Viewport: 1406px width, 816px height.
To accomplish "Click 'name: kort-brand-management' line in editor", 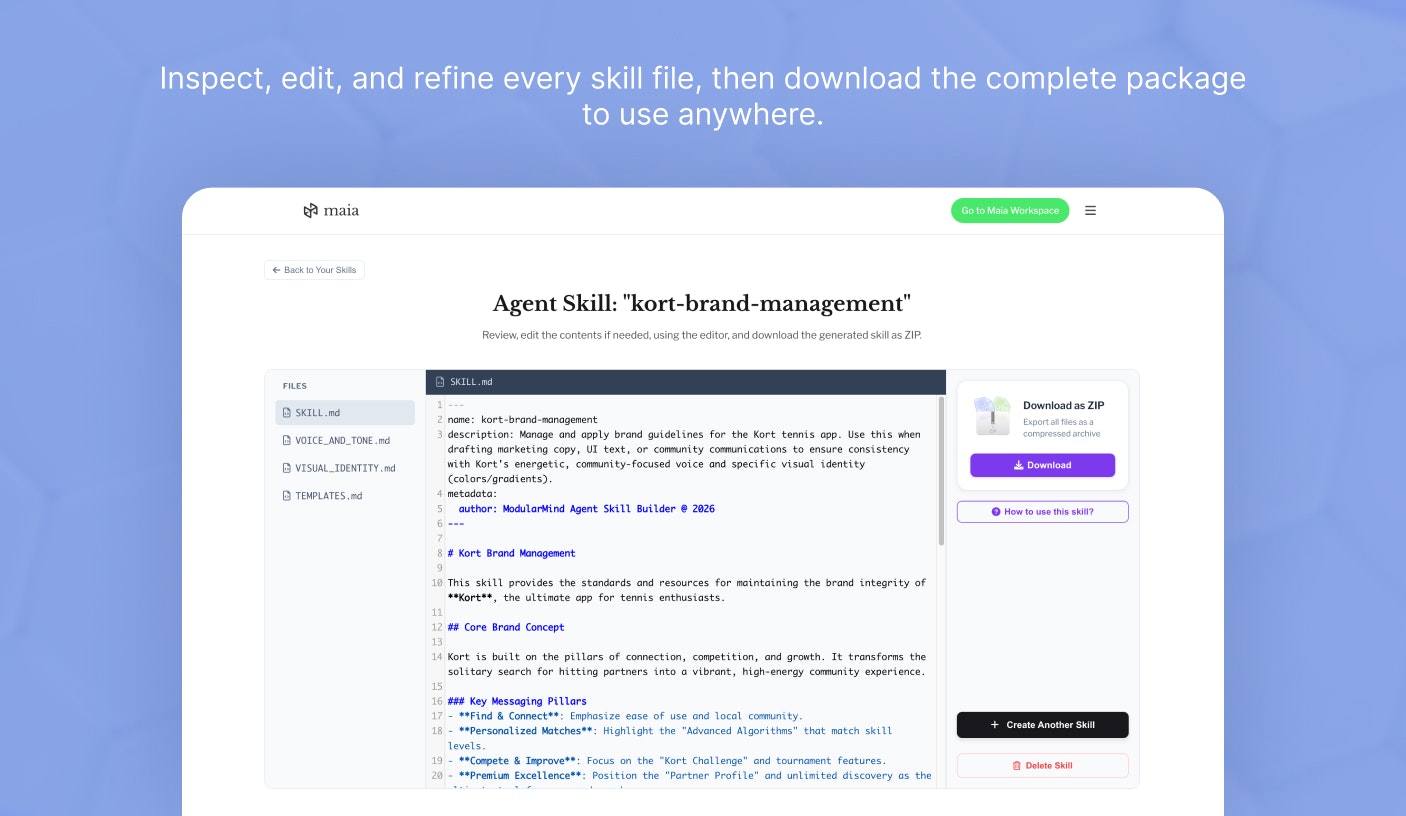I will pyautogui.click(x=522, y=420).
